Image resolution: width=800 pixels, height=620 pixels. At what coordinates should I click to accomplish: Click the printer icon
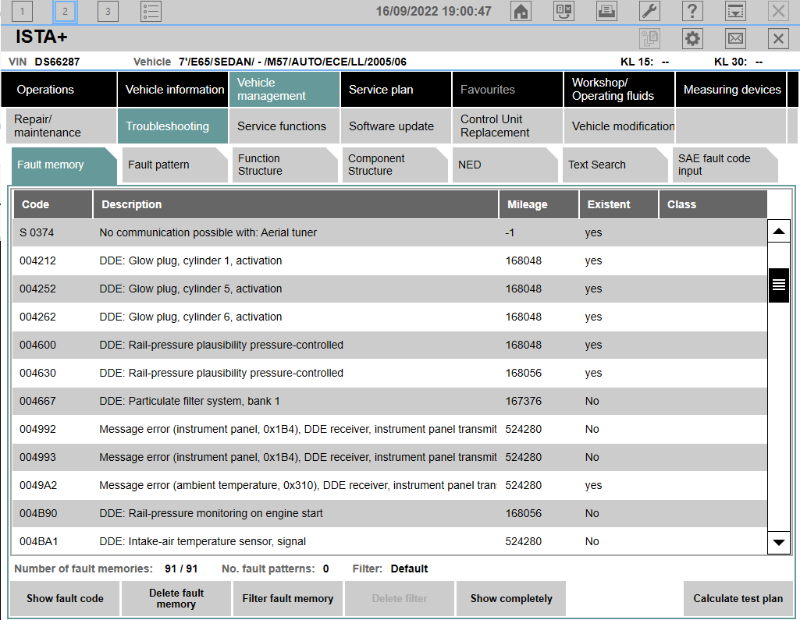(x=607, y=11)
